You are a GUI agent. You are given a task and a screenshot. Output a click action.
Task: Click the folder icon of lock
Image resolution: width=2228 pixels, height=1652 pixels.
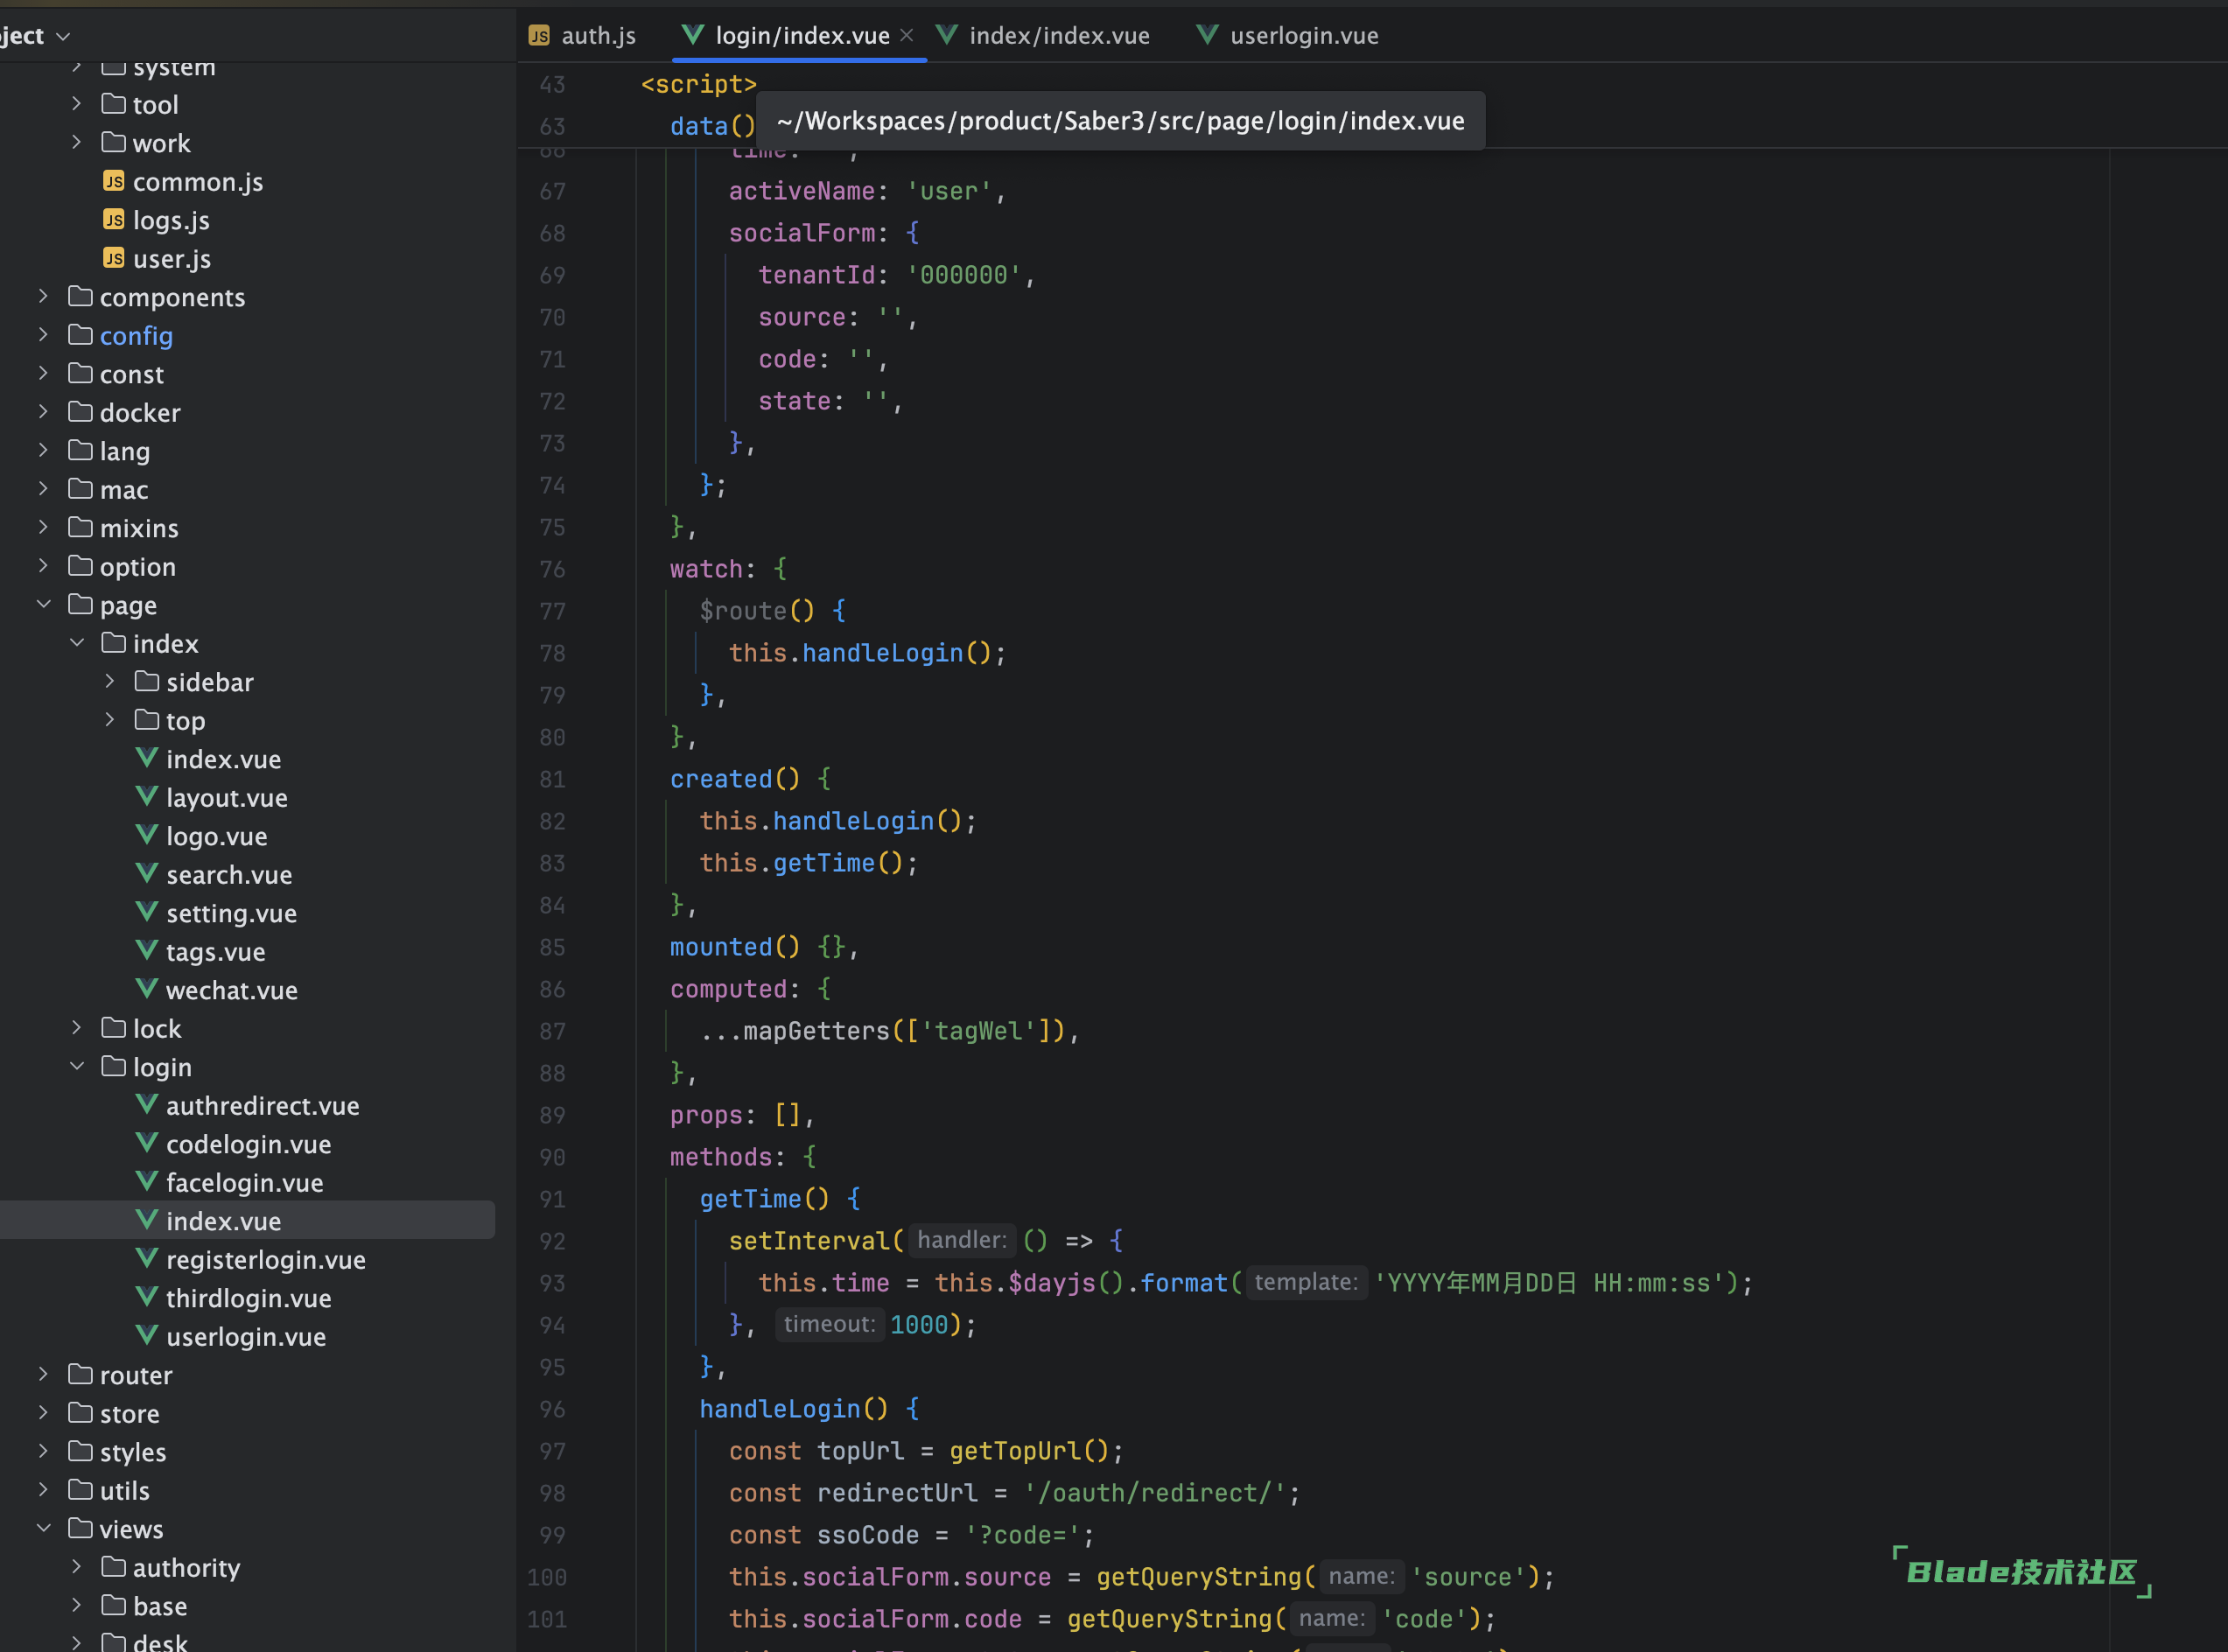point(114,1028)
